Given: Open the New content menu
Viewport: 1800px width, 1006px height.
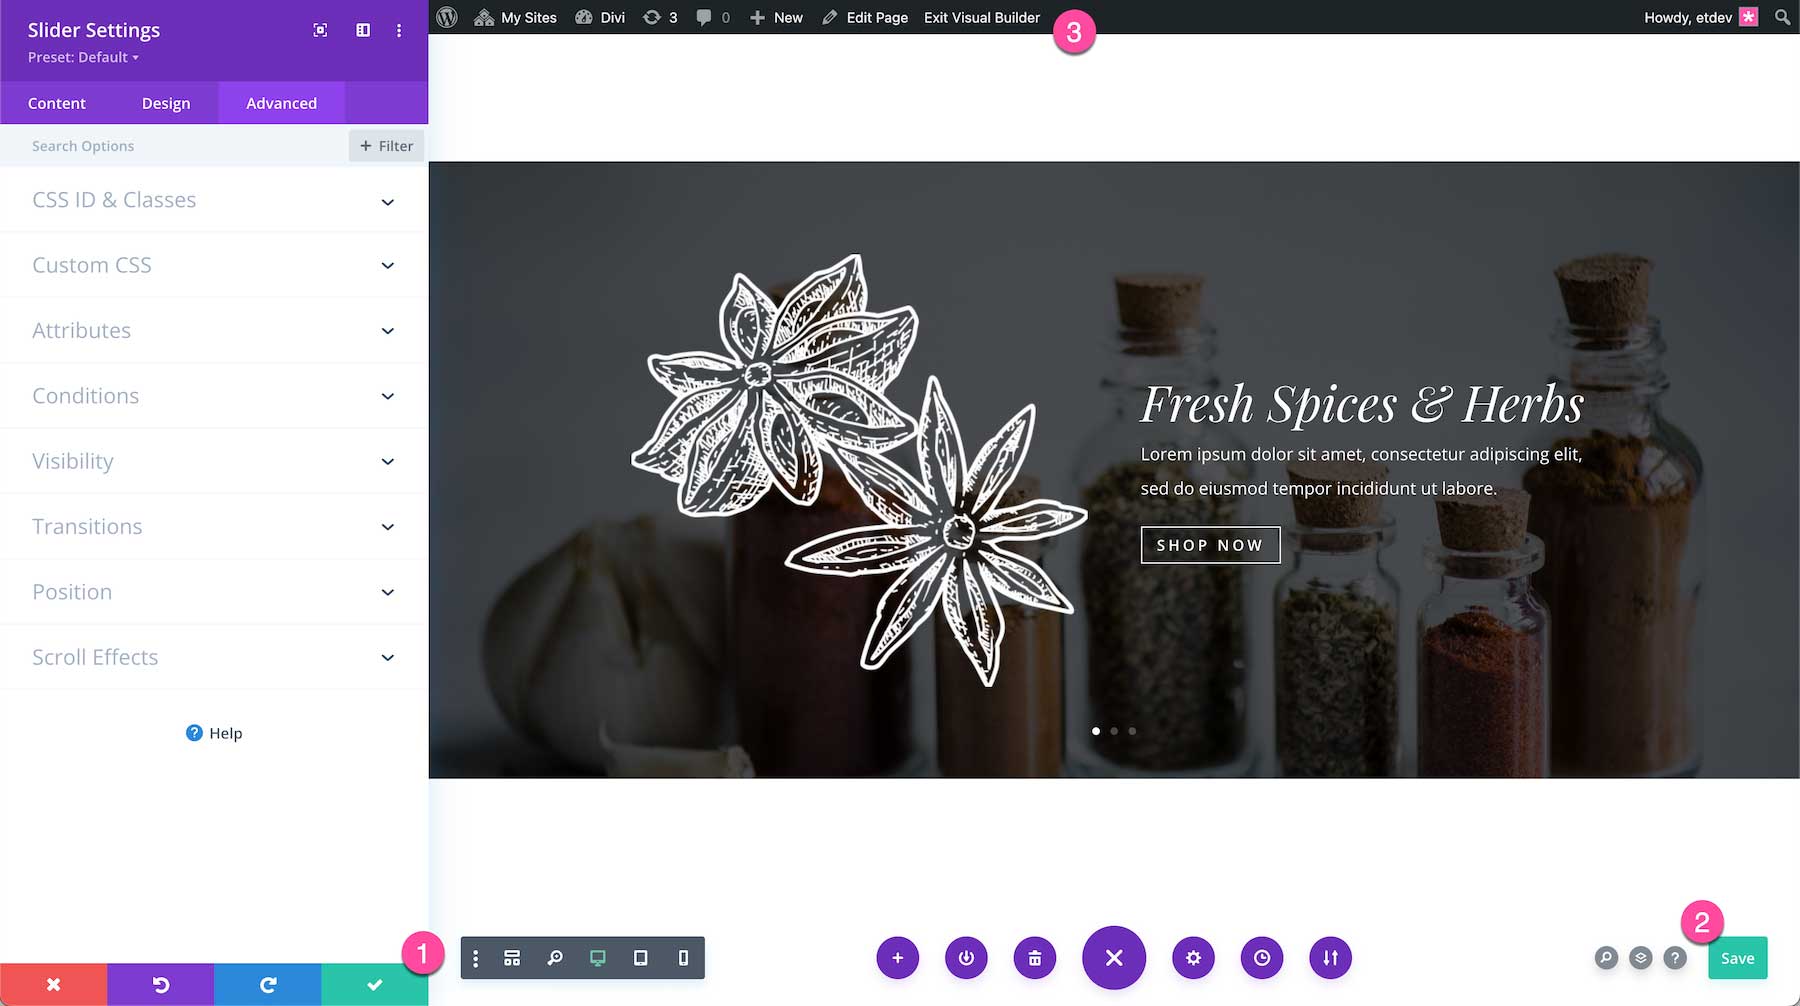Looking at the screenshot, I should pyautogui.click(x=776, y=17).
